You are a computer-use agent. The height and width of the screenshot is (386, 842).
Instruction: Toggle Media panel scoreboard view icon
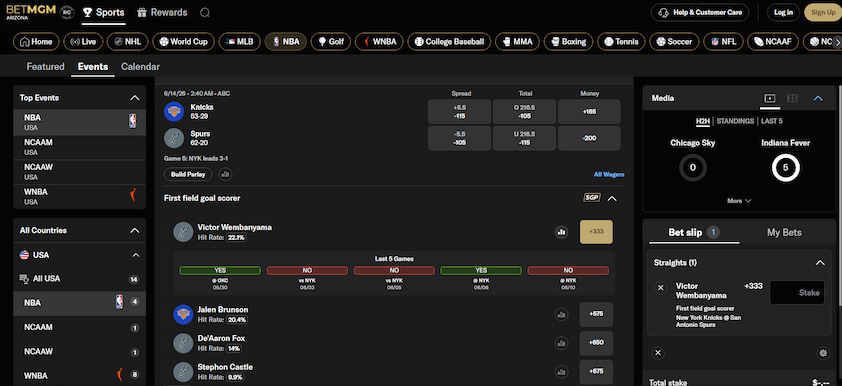point(792,98)
